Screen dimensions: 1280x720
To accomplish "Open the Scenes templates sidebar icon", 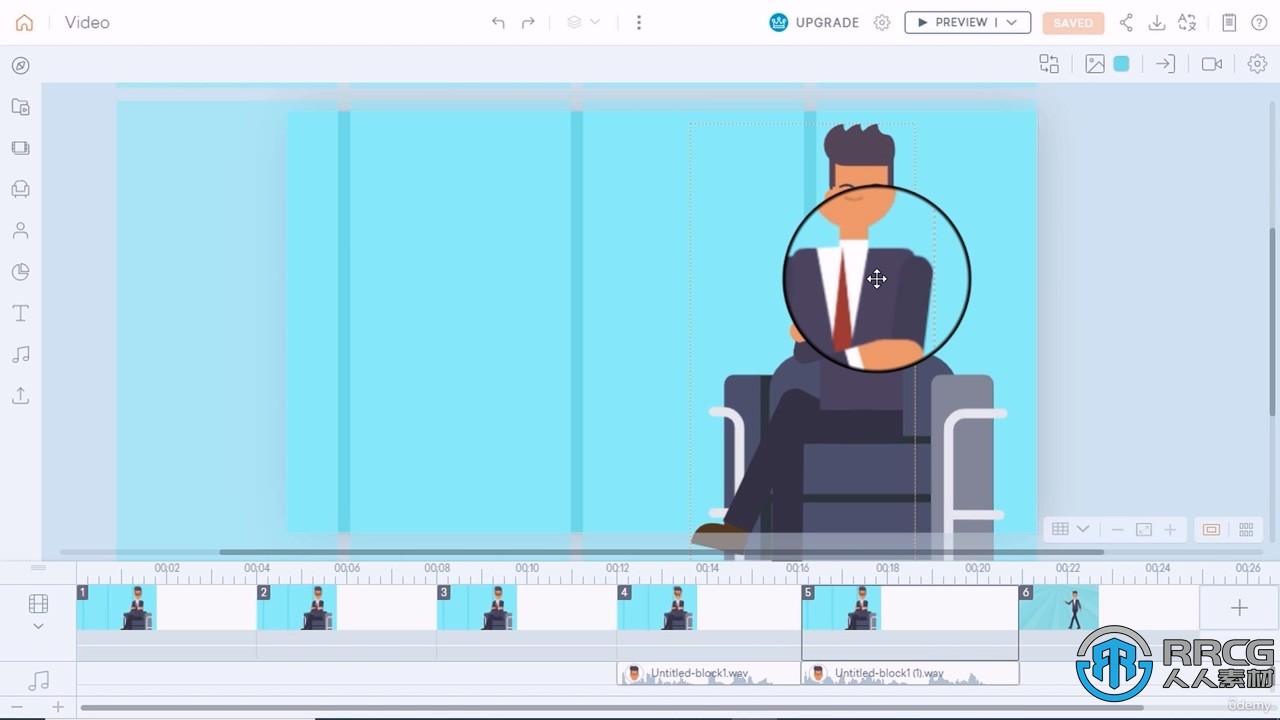I will click(20, 148).
